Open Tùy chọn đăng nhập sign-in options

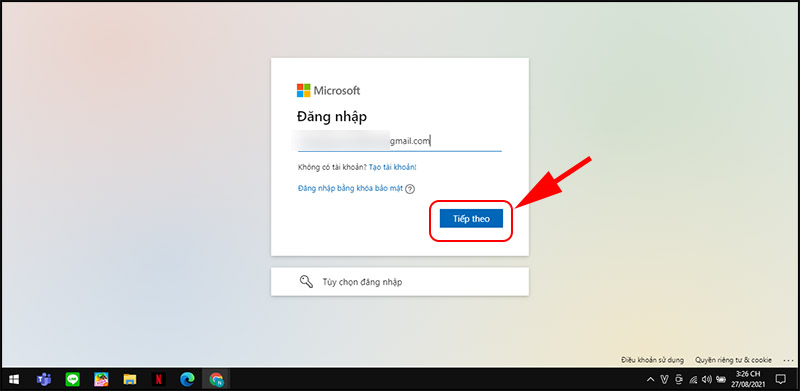399,282
